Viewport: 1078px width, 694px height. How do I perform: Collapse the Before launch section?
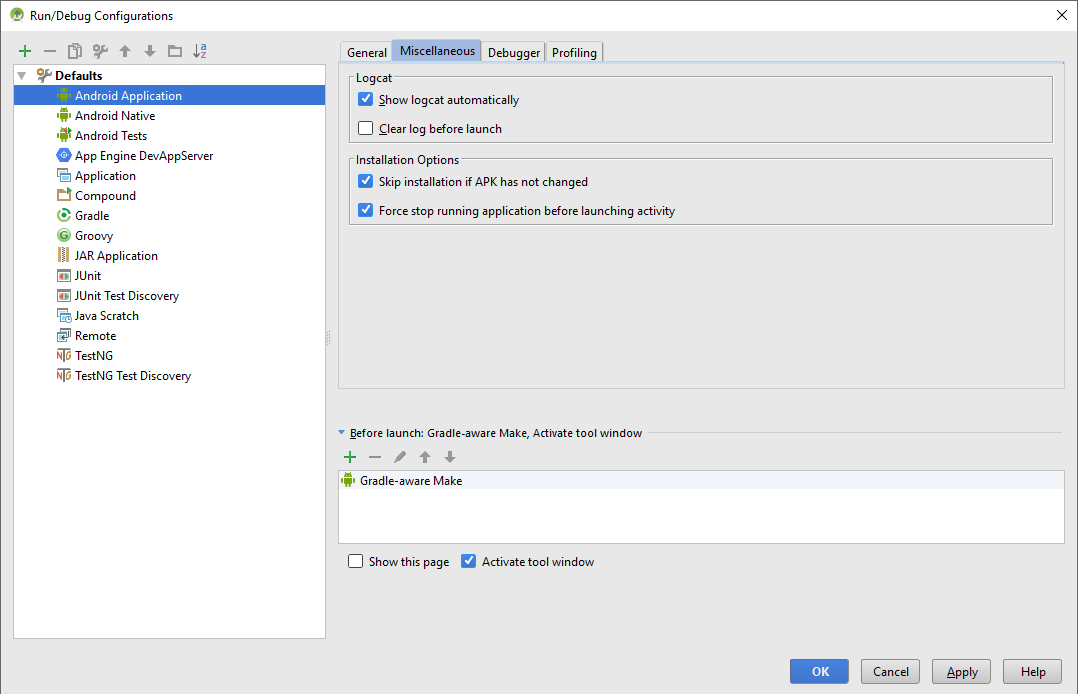coord(342,433)
